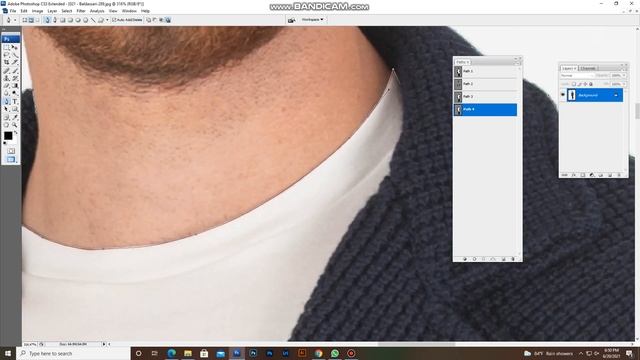Open the File menu
The width and height of the screenshot is (640, 360).
coord(13,11)
